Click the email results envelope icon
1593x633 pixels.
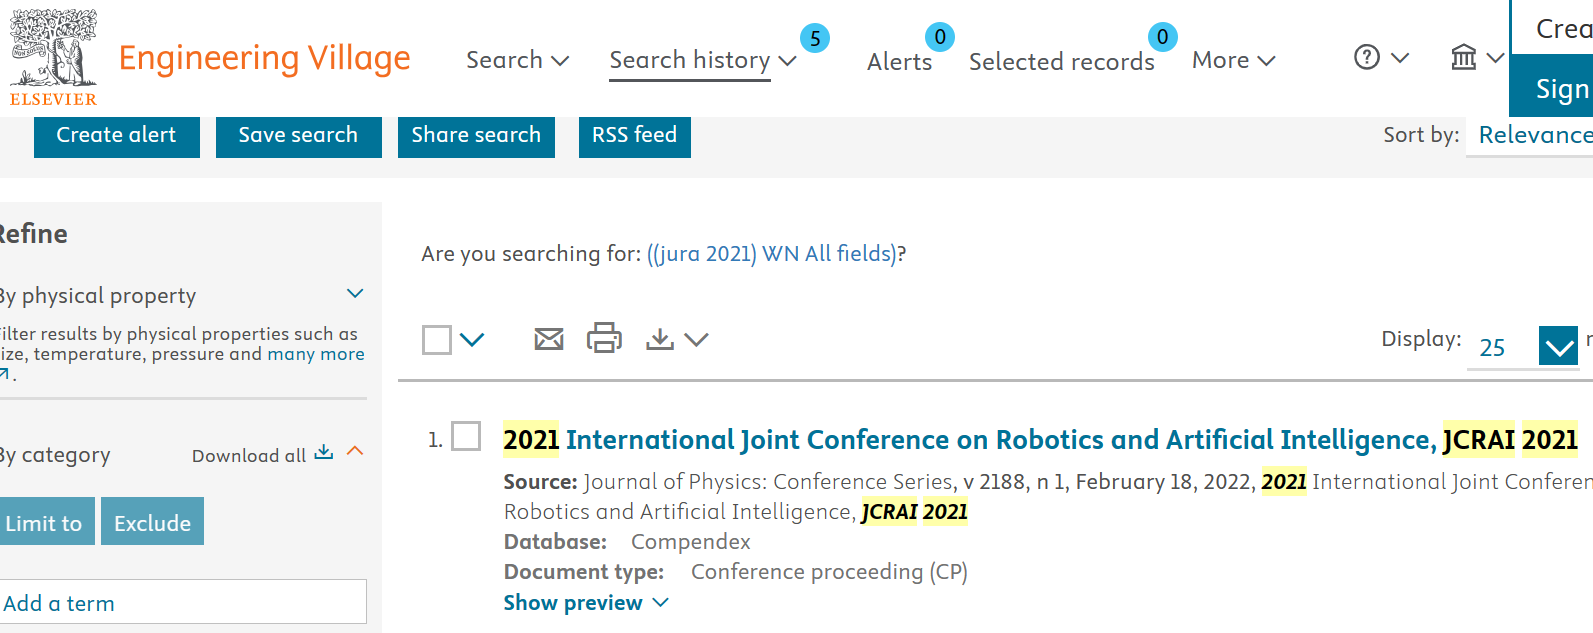(x=548, y=339)
